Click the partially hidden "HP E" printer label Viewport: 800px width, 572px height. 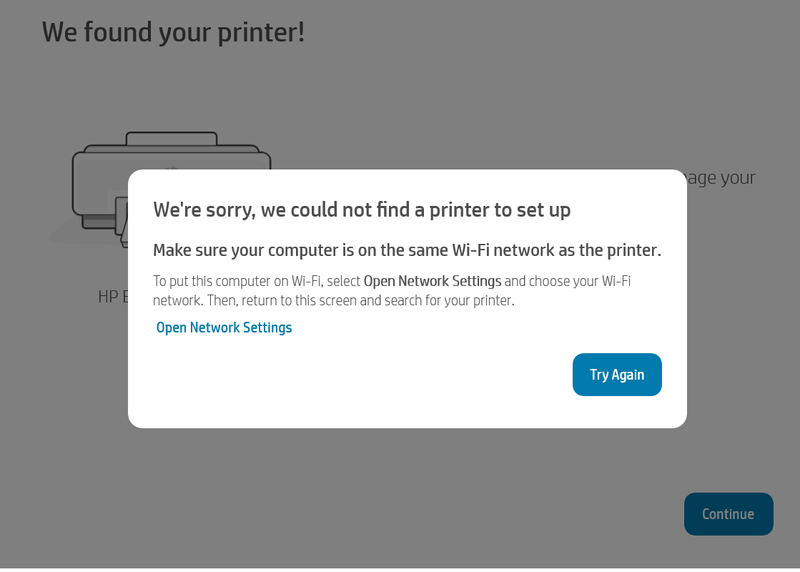coord(109,297)
